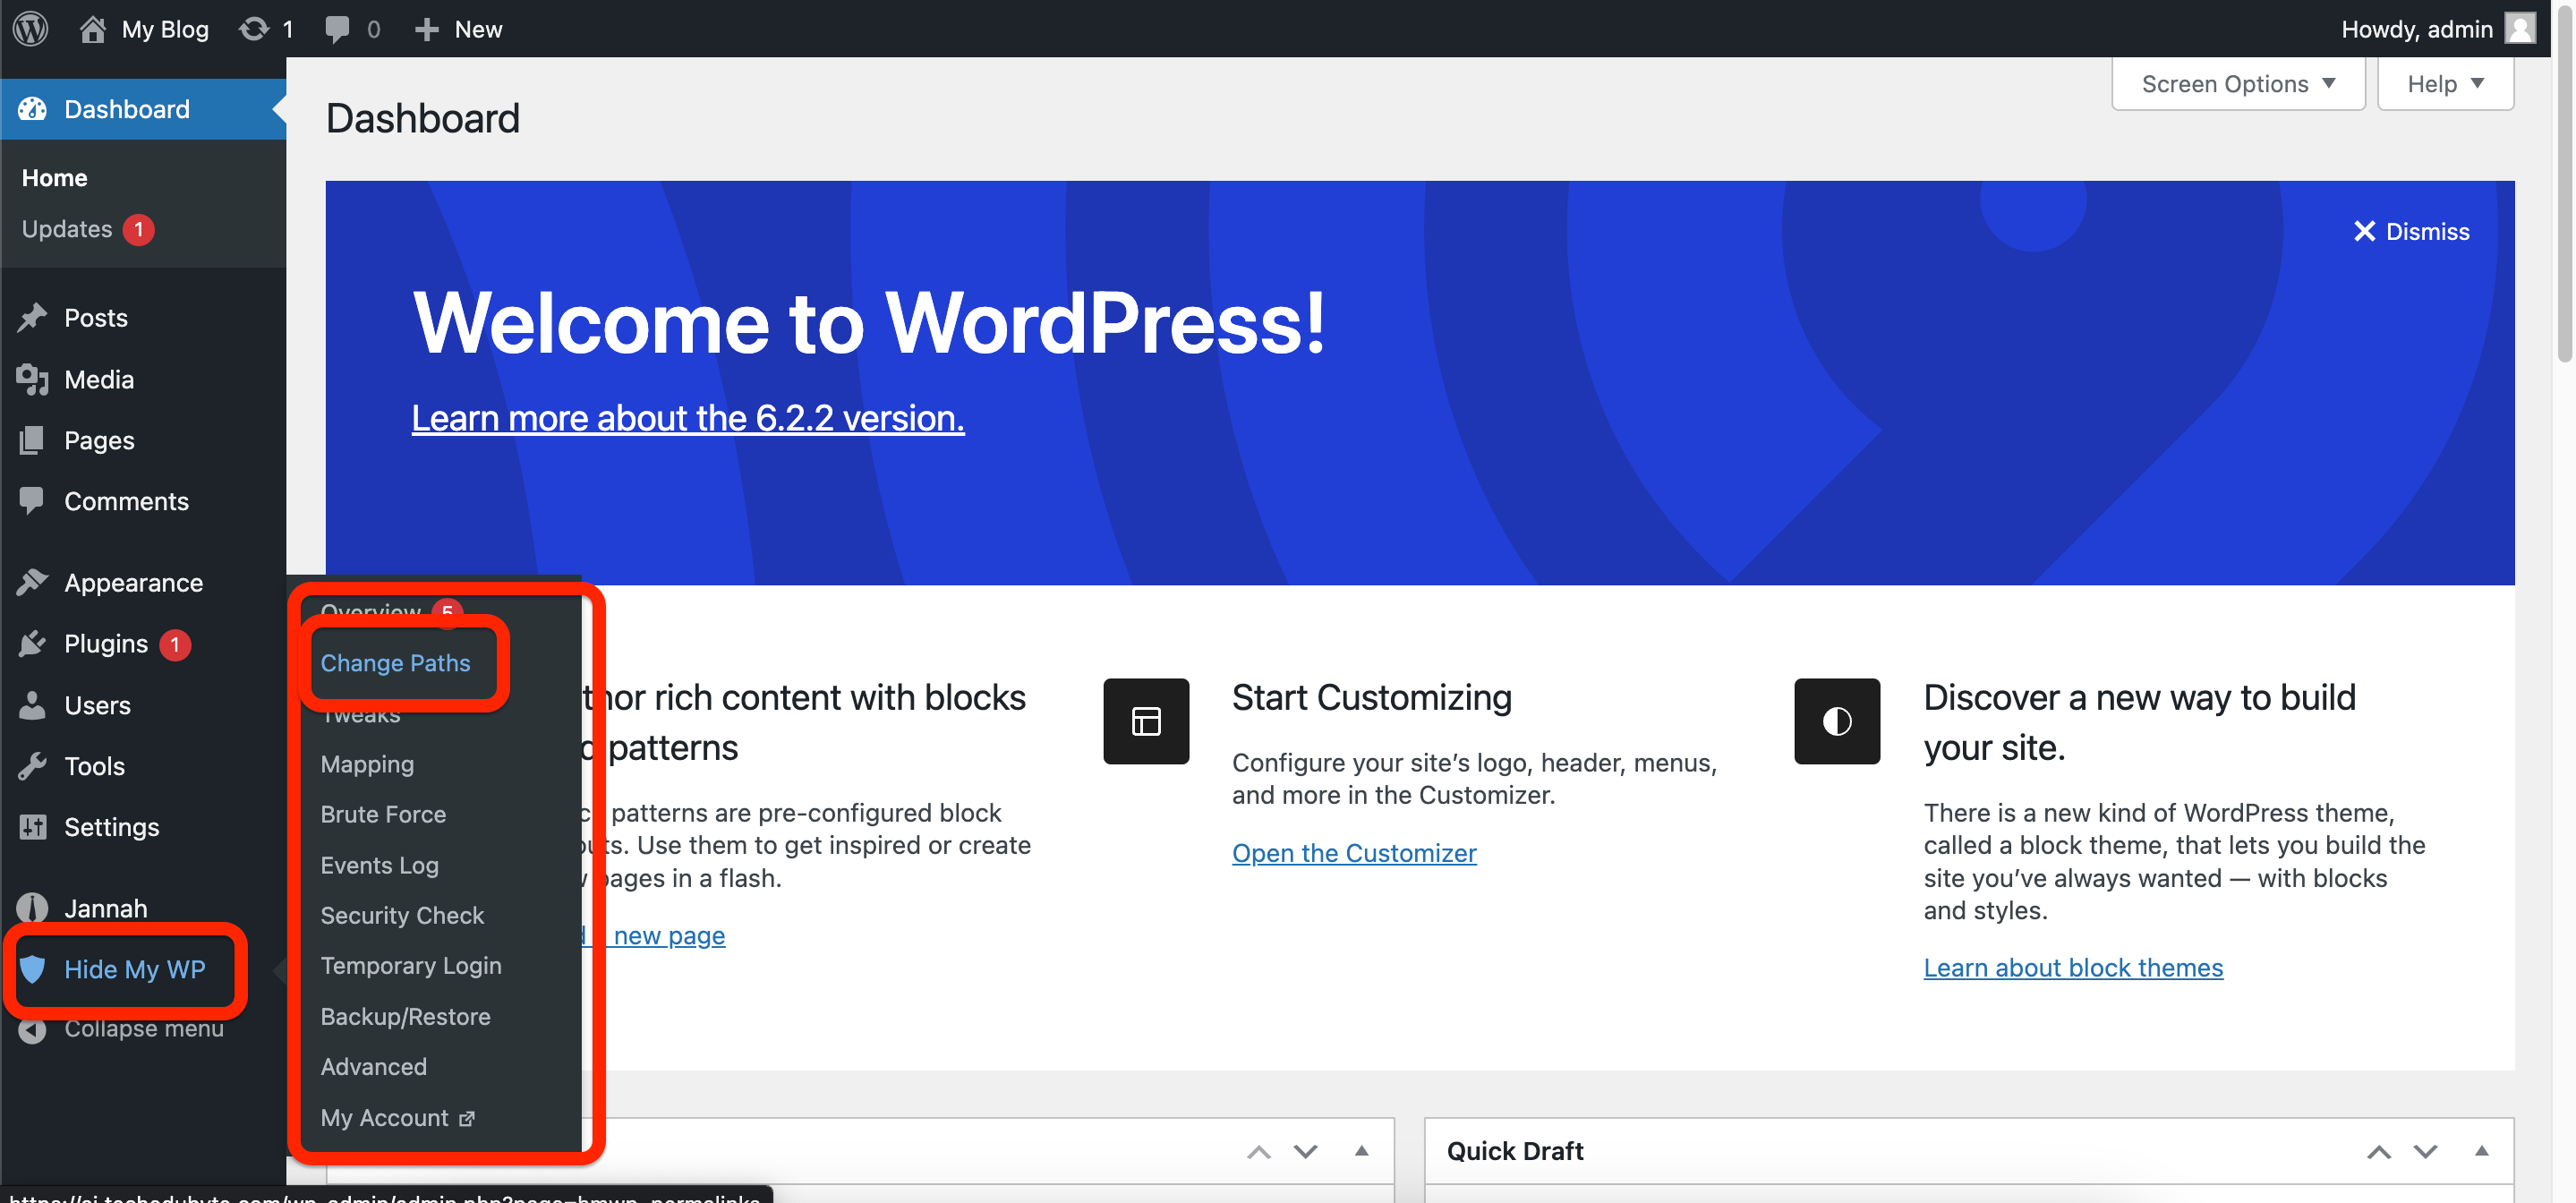This screenshot has height=1203, width=2576.
Task: Click the Start Customizing layout icon
Action: pos(1145,721)
